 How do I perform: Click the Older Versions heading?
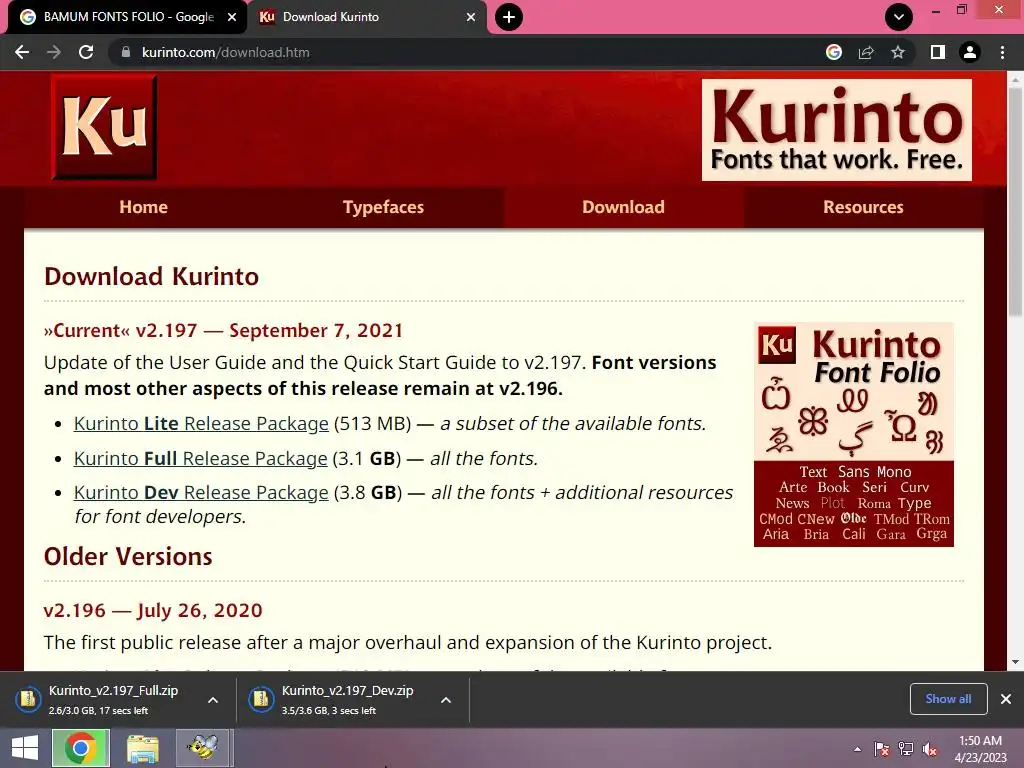(128, 556)
